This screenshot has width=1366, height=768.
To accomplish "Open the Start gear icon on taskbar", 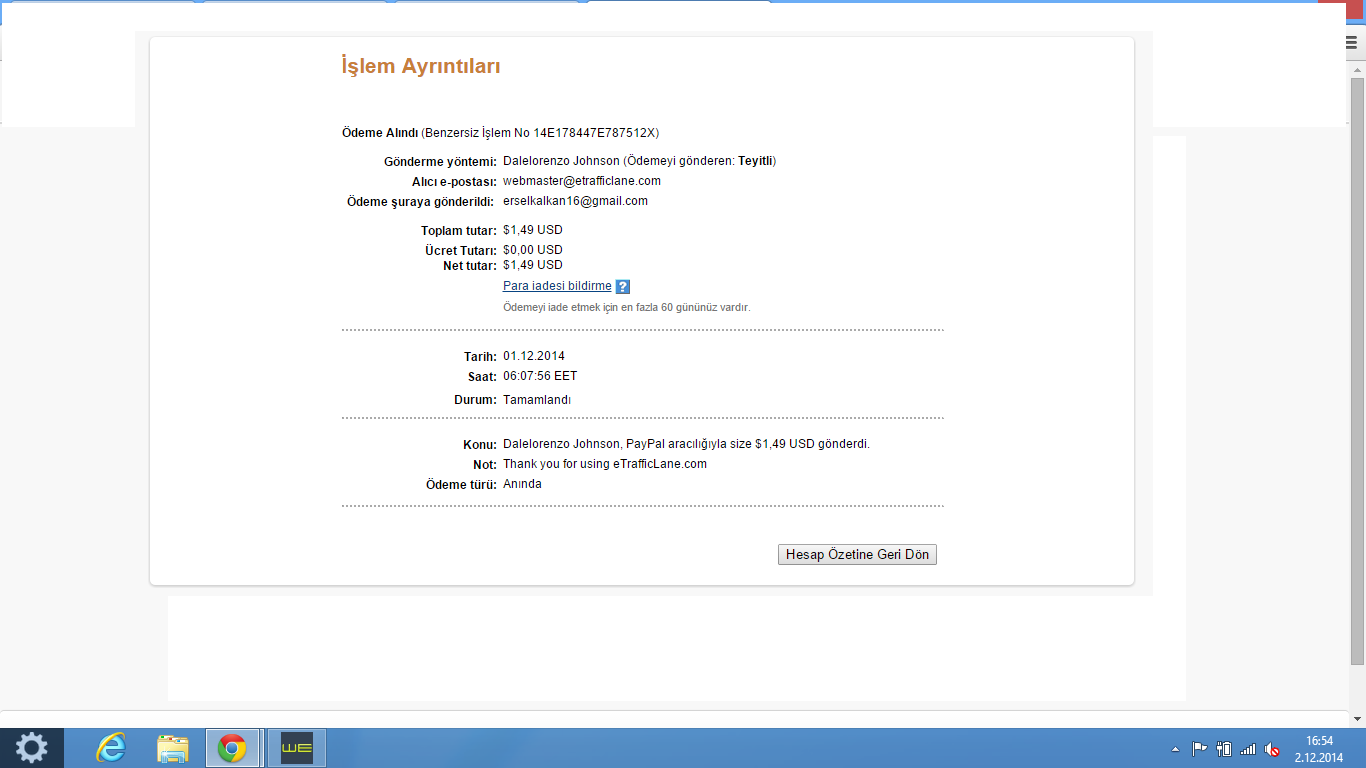I will click(32, 748).
